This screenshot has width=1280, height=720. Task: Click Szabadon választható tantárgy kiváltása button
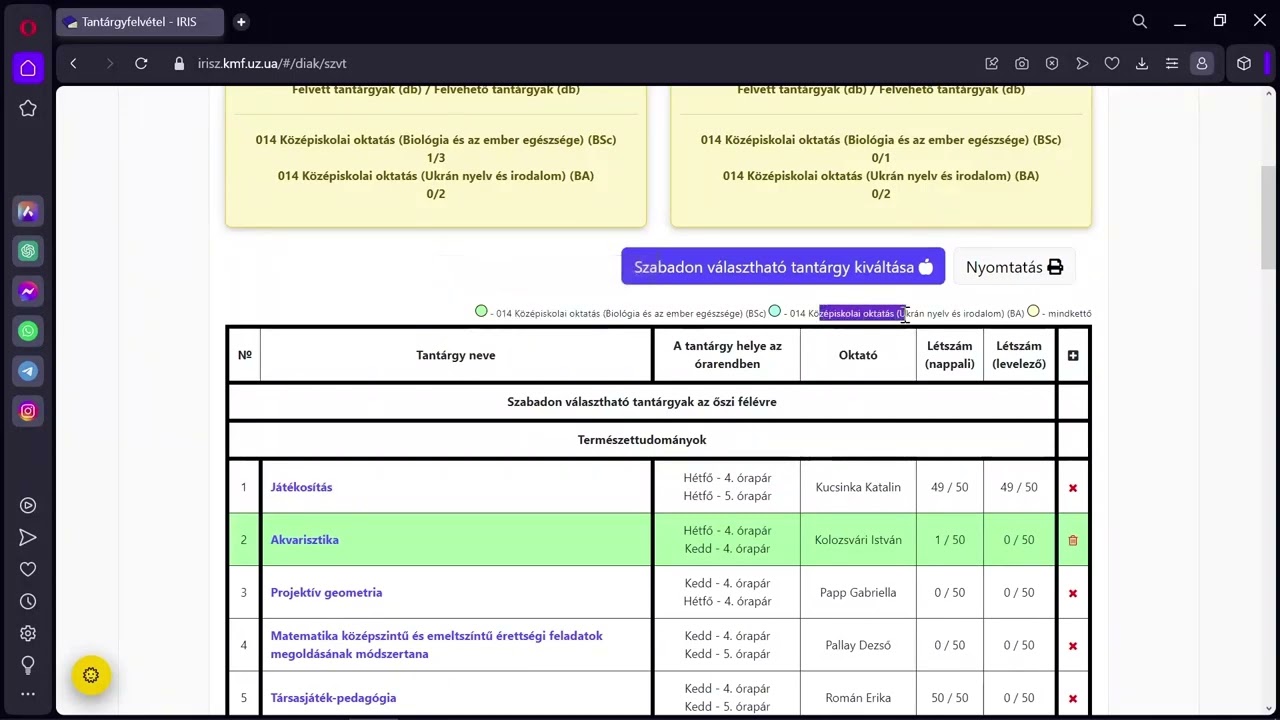tap(783, 267)
